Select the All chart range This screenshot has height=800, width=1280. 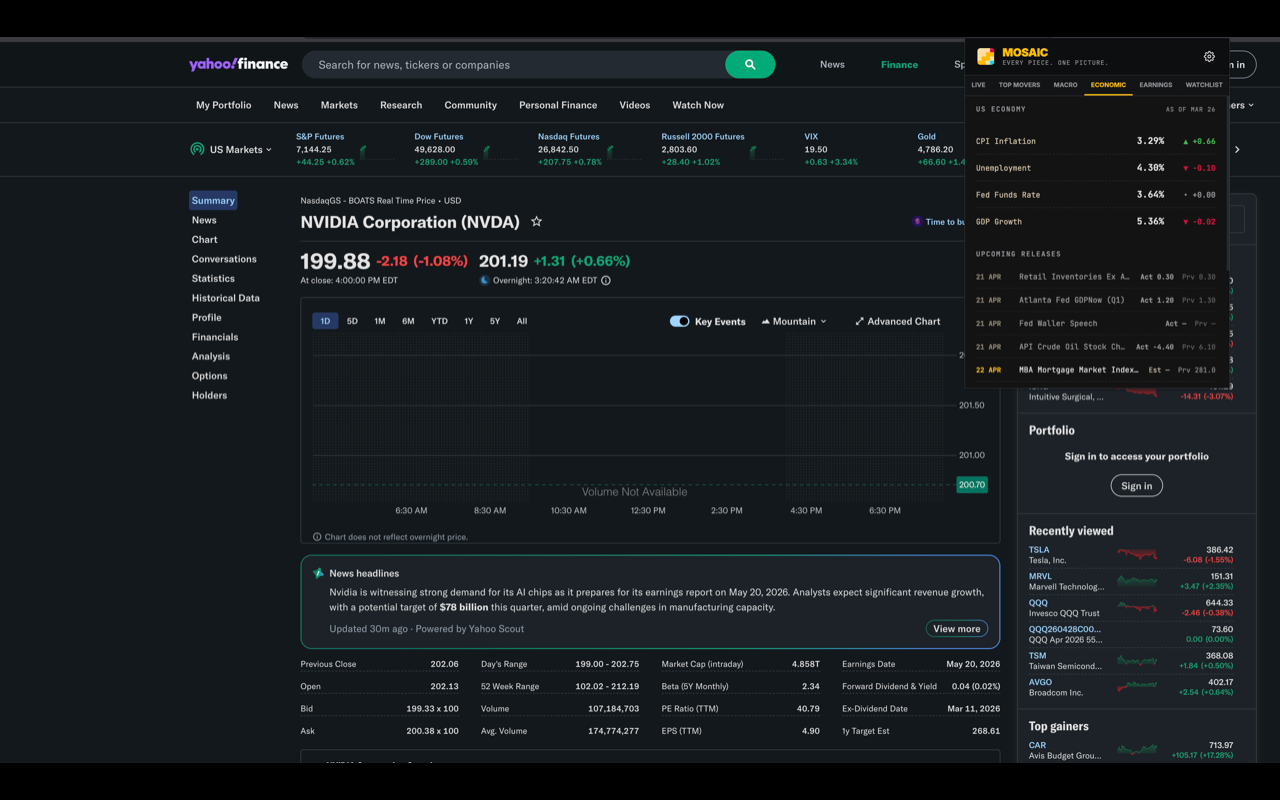click(x=522, y=321)
